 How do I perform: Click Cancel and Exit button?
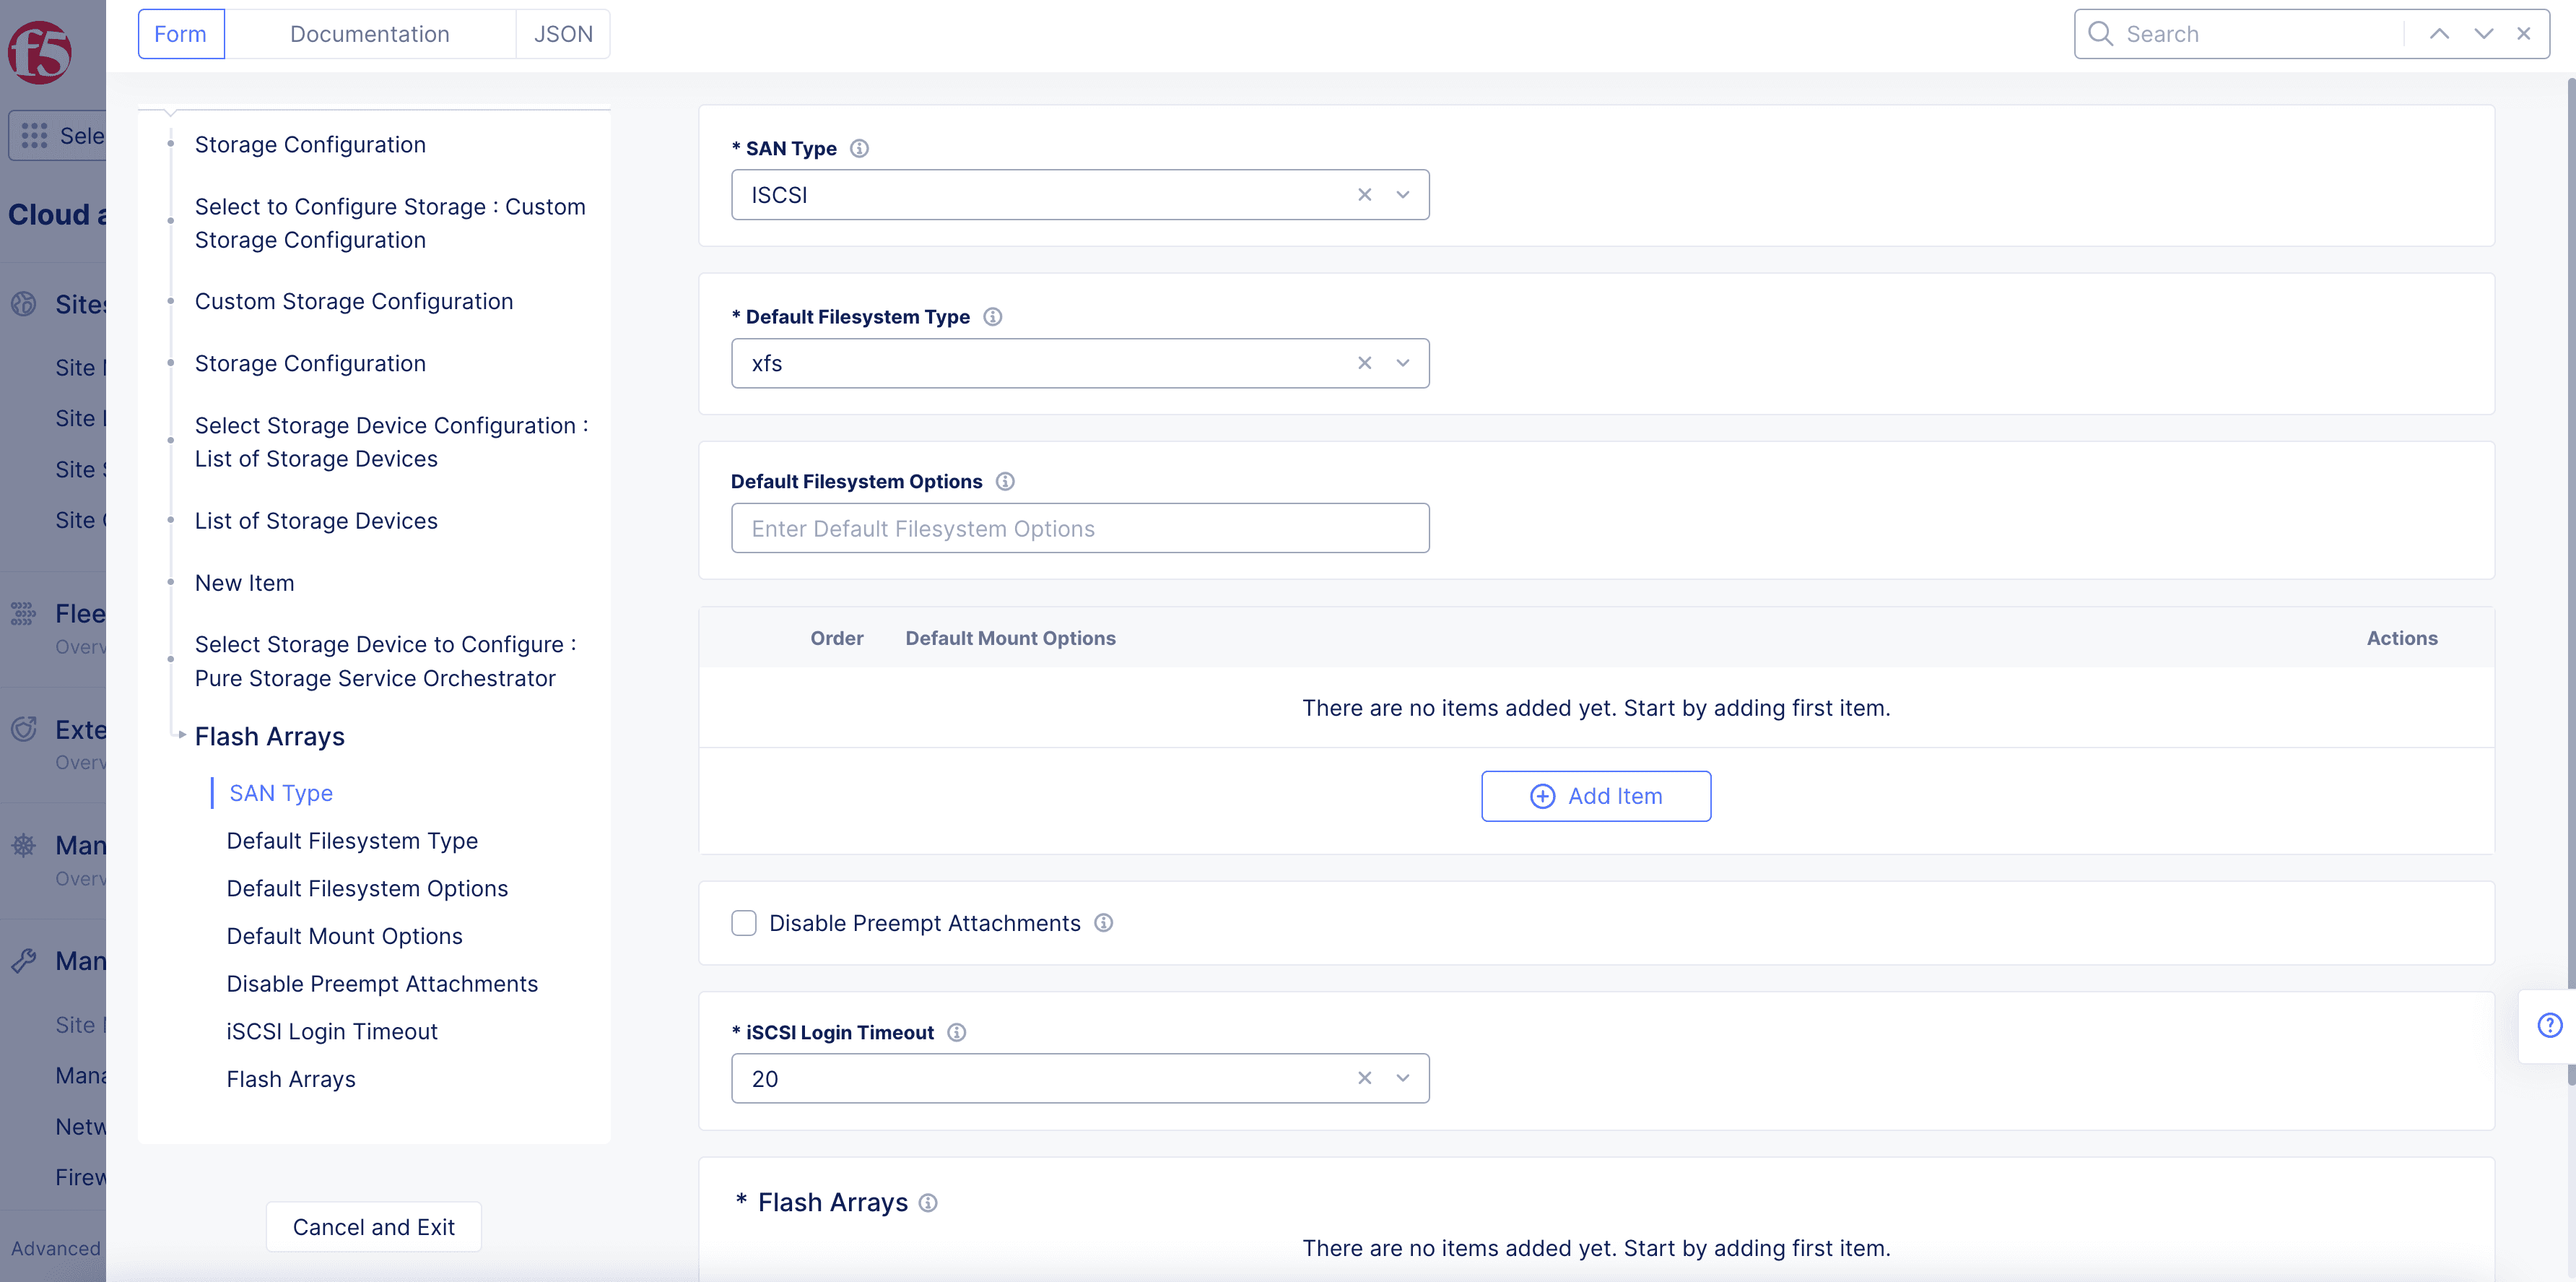(x=373, y=1227)
